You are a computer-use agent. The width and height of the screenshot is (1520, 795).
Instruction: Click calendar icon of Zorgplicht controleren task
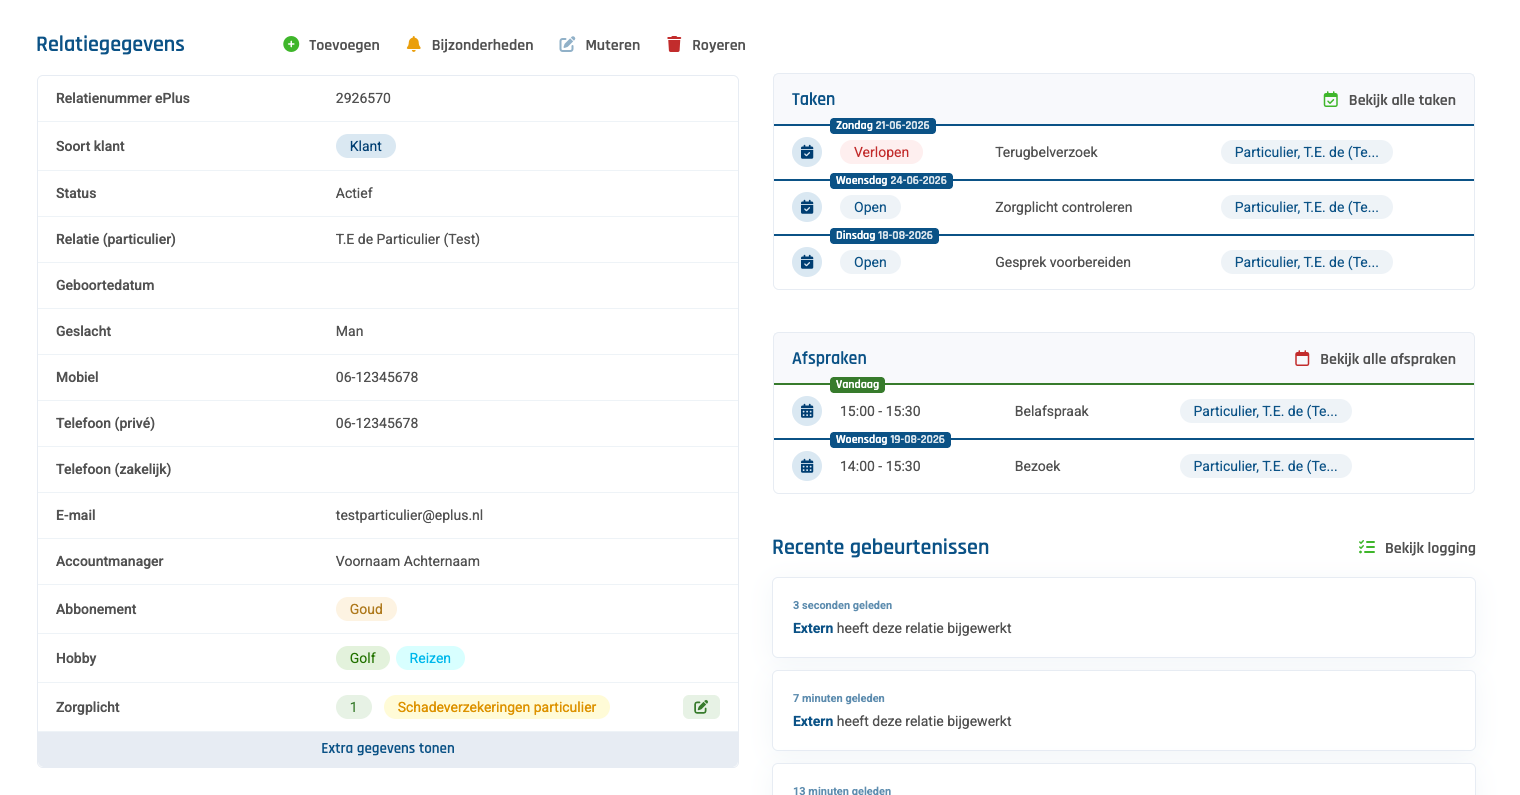click(x=807, y=207)
